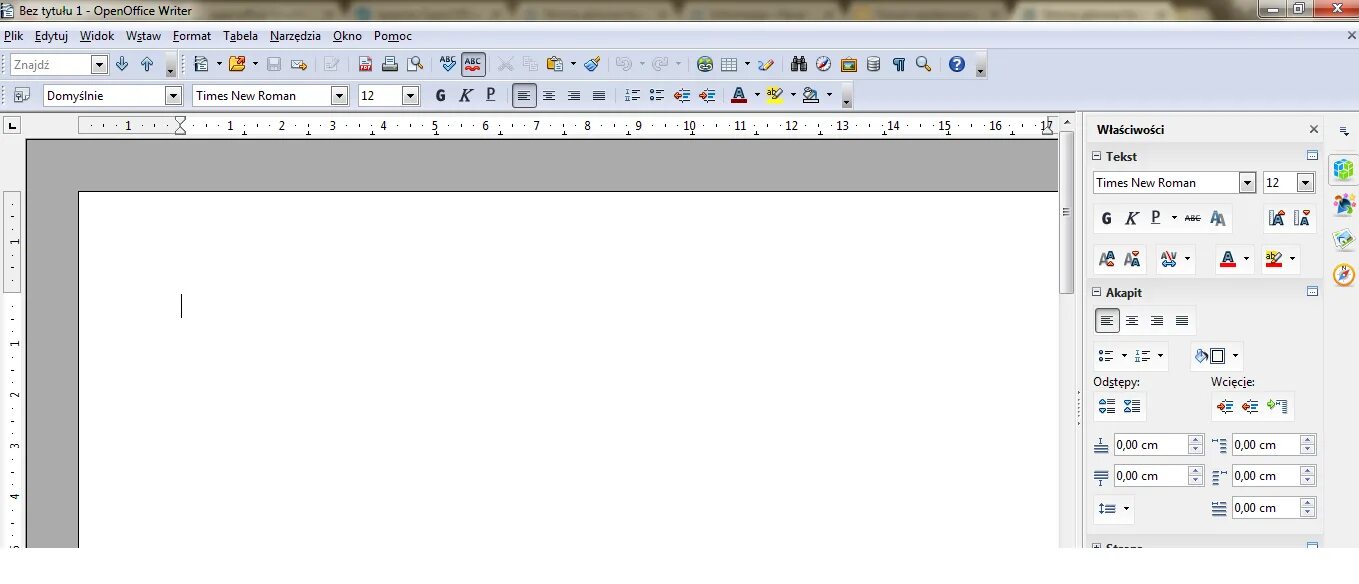The height and width of the screenshot is (584, 1359).
Task: Open Page Preview from toolbar
Action: (415, 64)
